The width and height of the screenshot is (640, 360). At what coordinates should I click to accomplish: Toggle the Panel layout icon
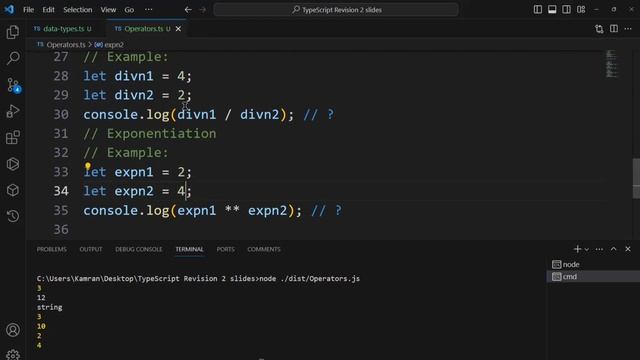tap(552, 9)
